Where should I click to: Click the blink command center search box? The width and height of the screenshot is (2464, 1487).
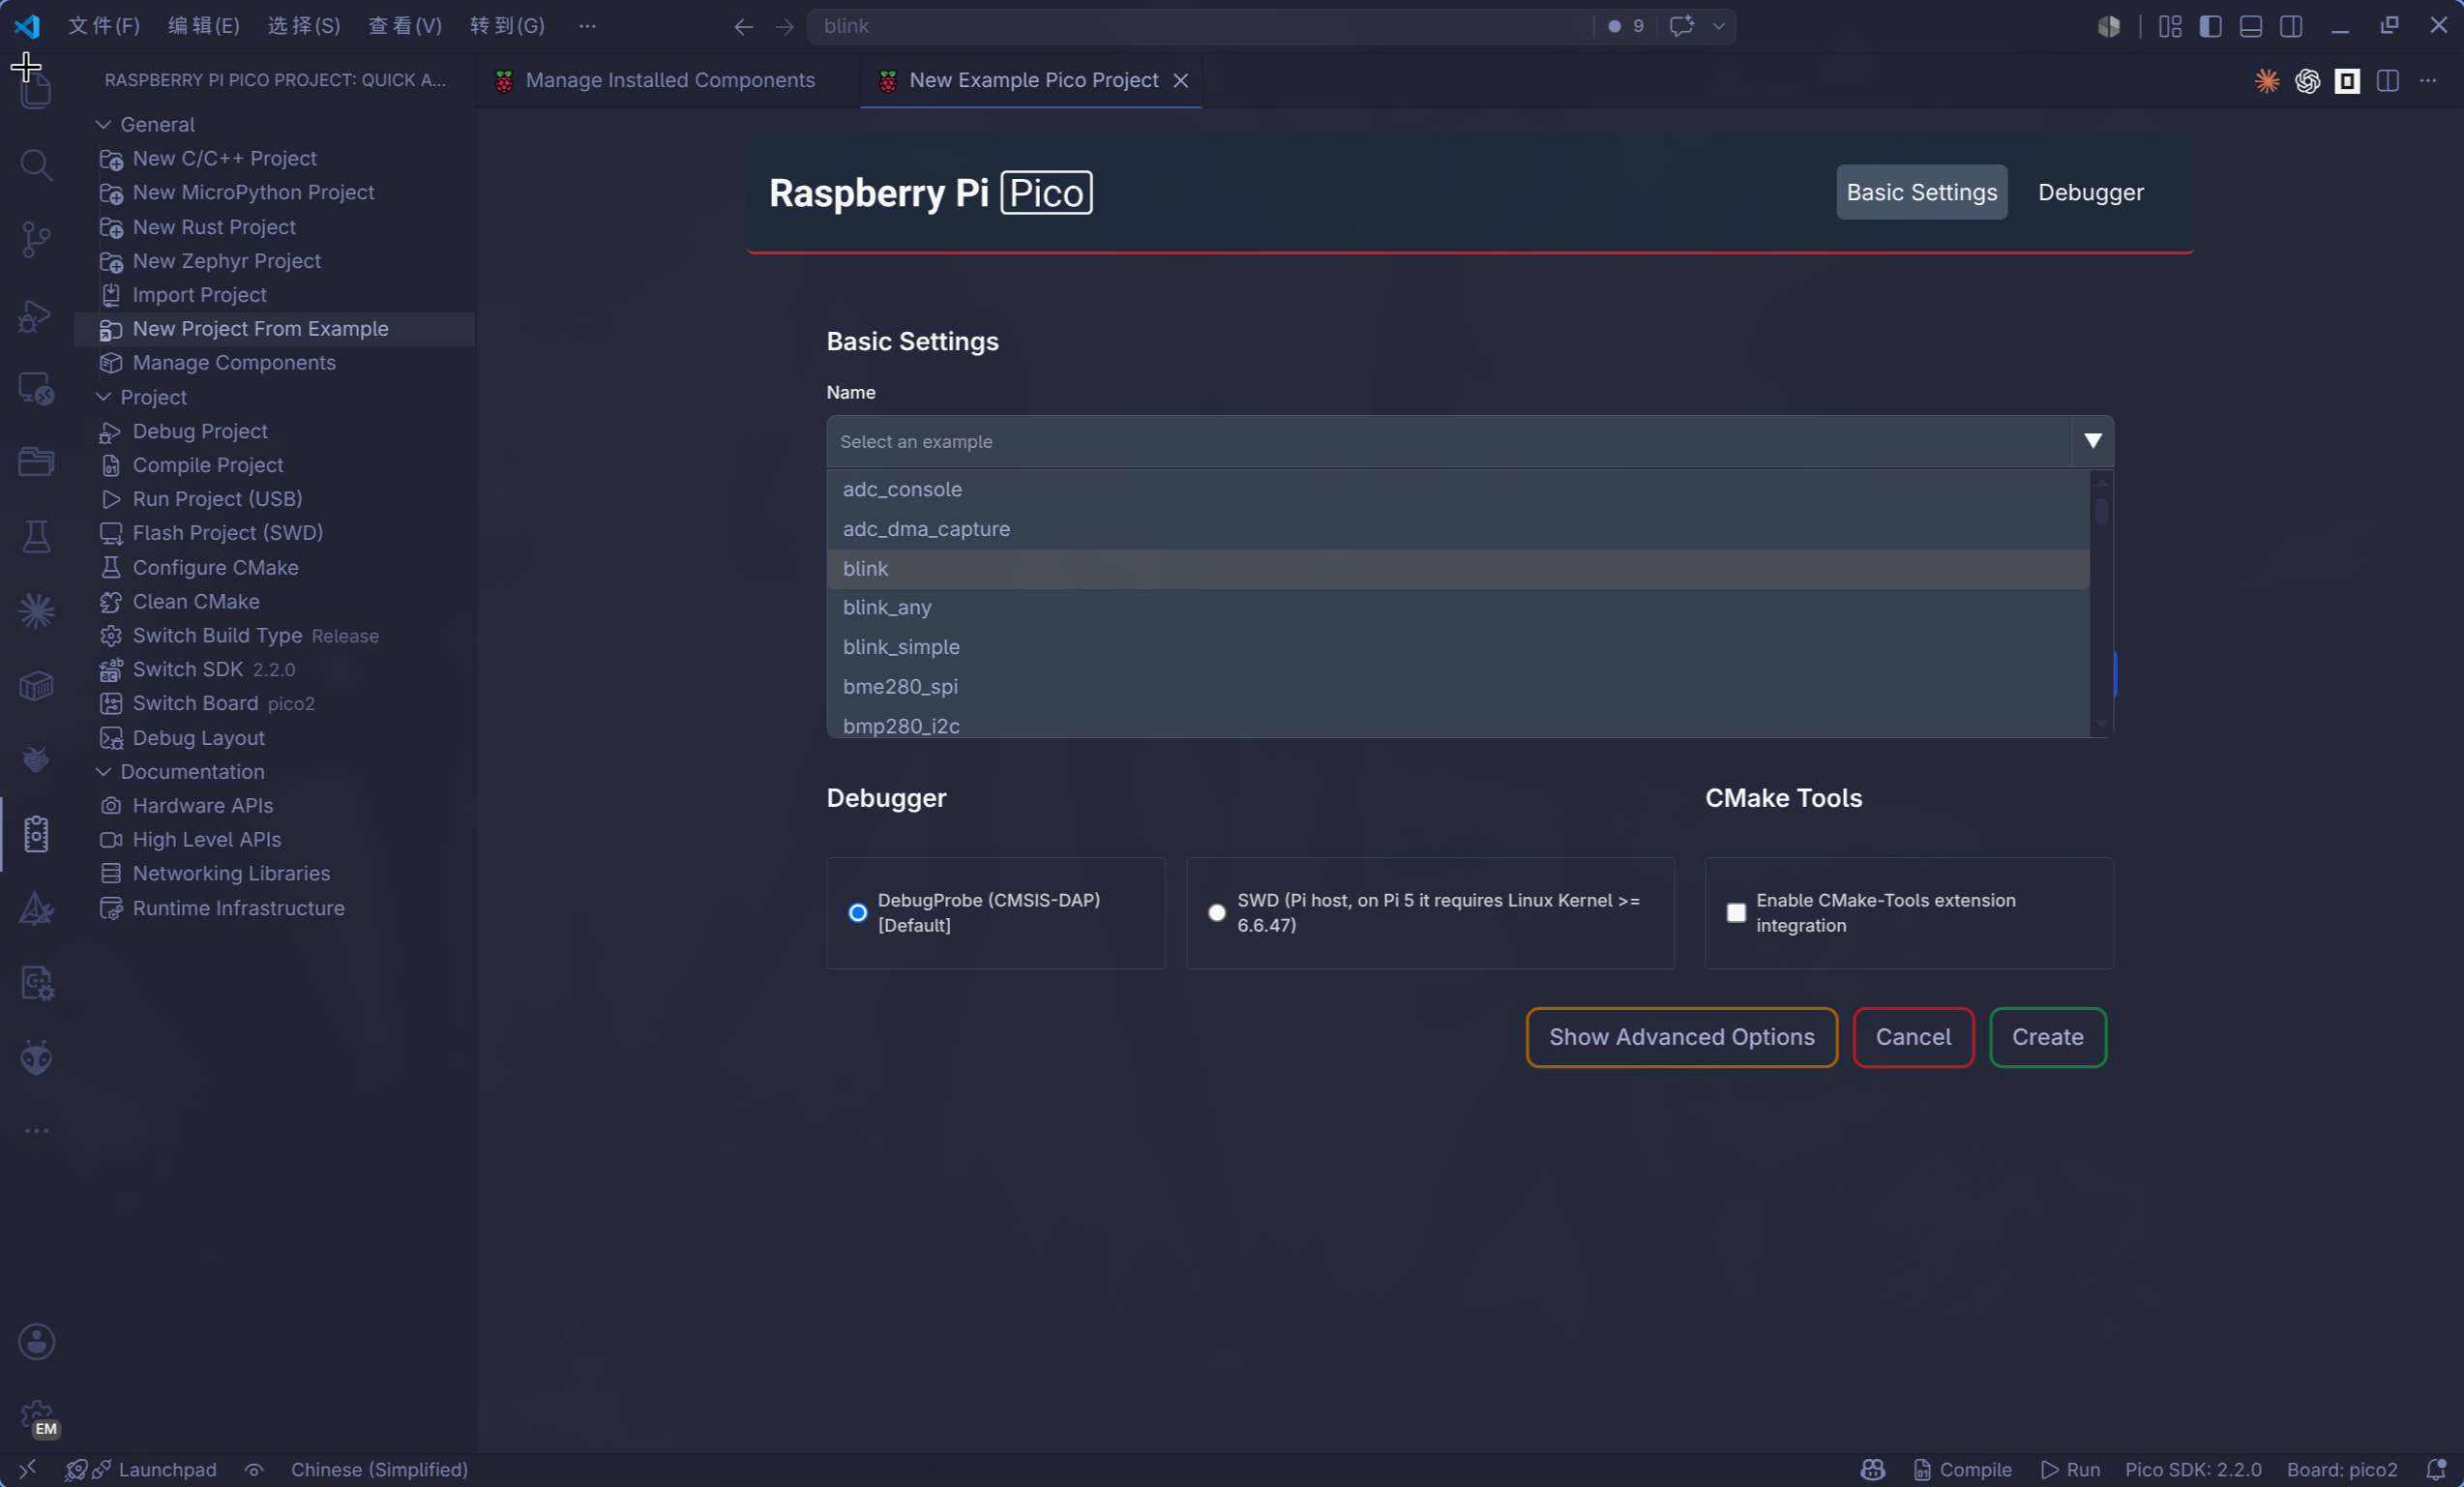(x=1200, y=26)
